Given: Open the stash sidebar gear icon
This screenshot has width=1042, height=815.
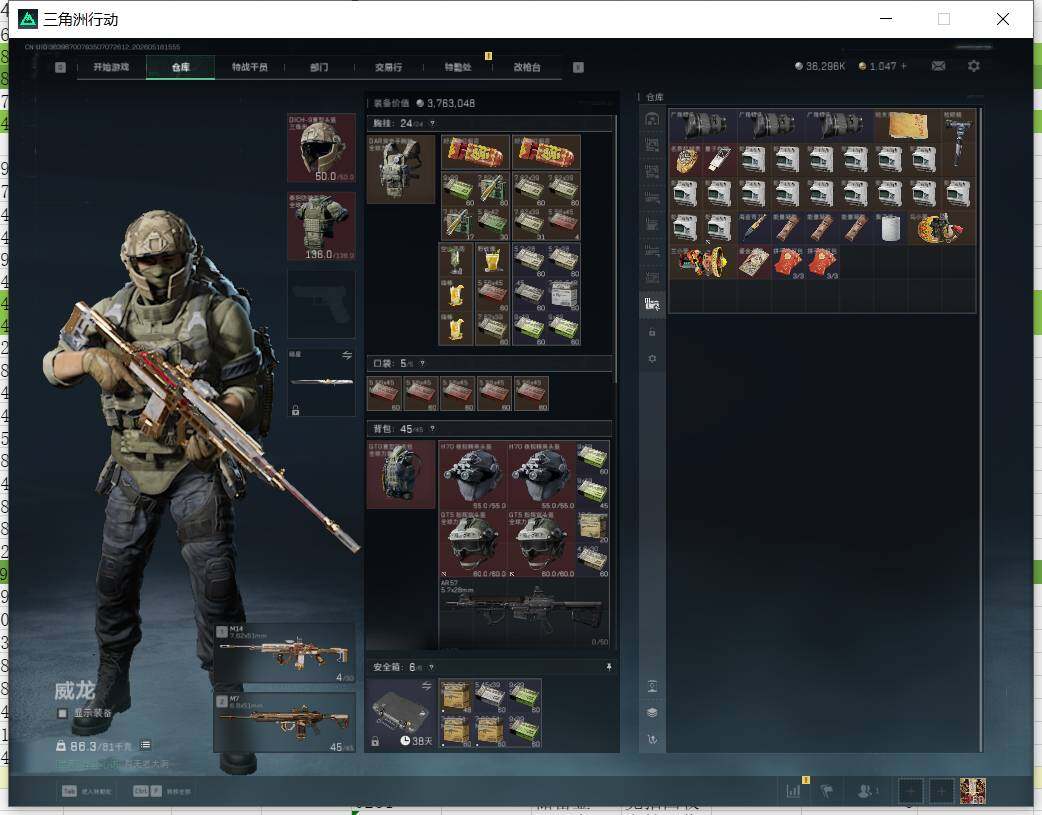Looking at the screenshot, I should tap(652, 358).
